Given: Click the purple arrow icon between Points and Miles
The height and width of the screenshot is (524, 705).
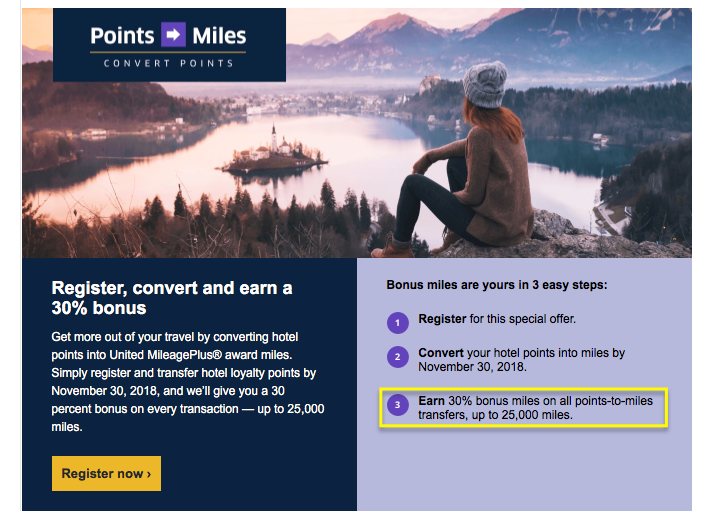Looking at the screenshot, I should (x=174, y=35).
